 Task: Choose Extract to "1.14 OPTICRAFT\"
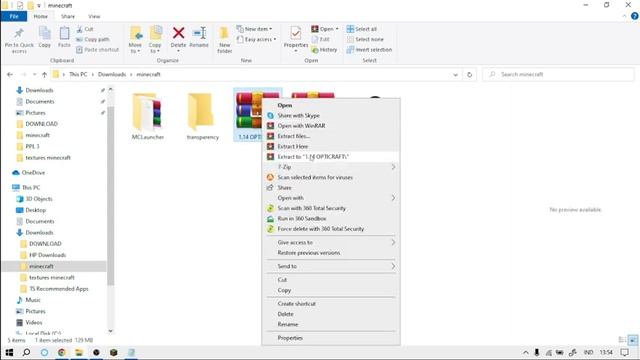point(331,157)
